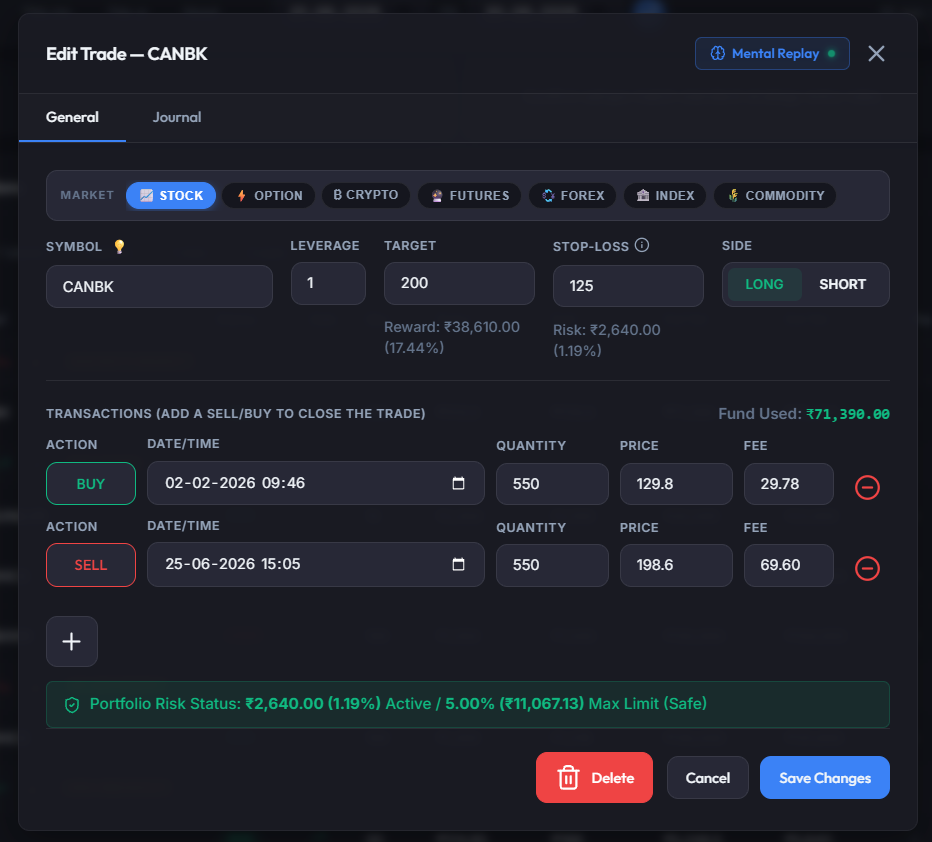932x842 pixels.
Task: Select the INDEX market type
Action: [x=665, y=195]
